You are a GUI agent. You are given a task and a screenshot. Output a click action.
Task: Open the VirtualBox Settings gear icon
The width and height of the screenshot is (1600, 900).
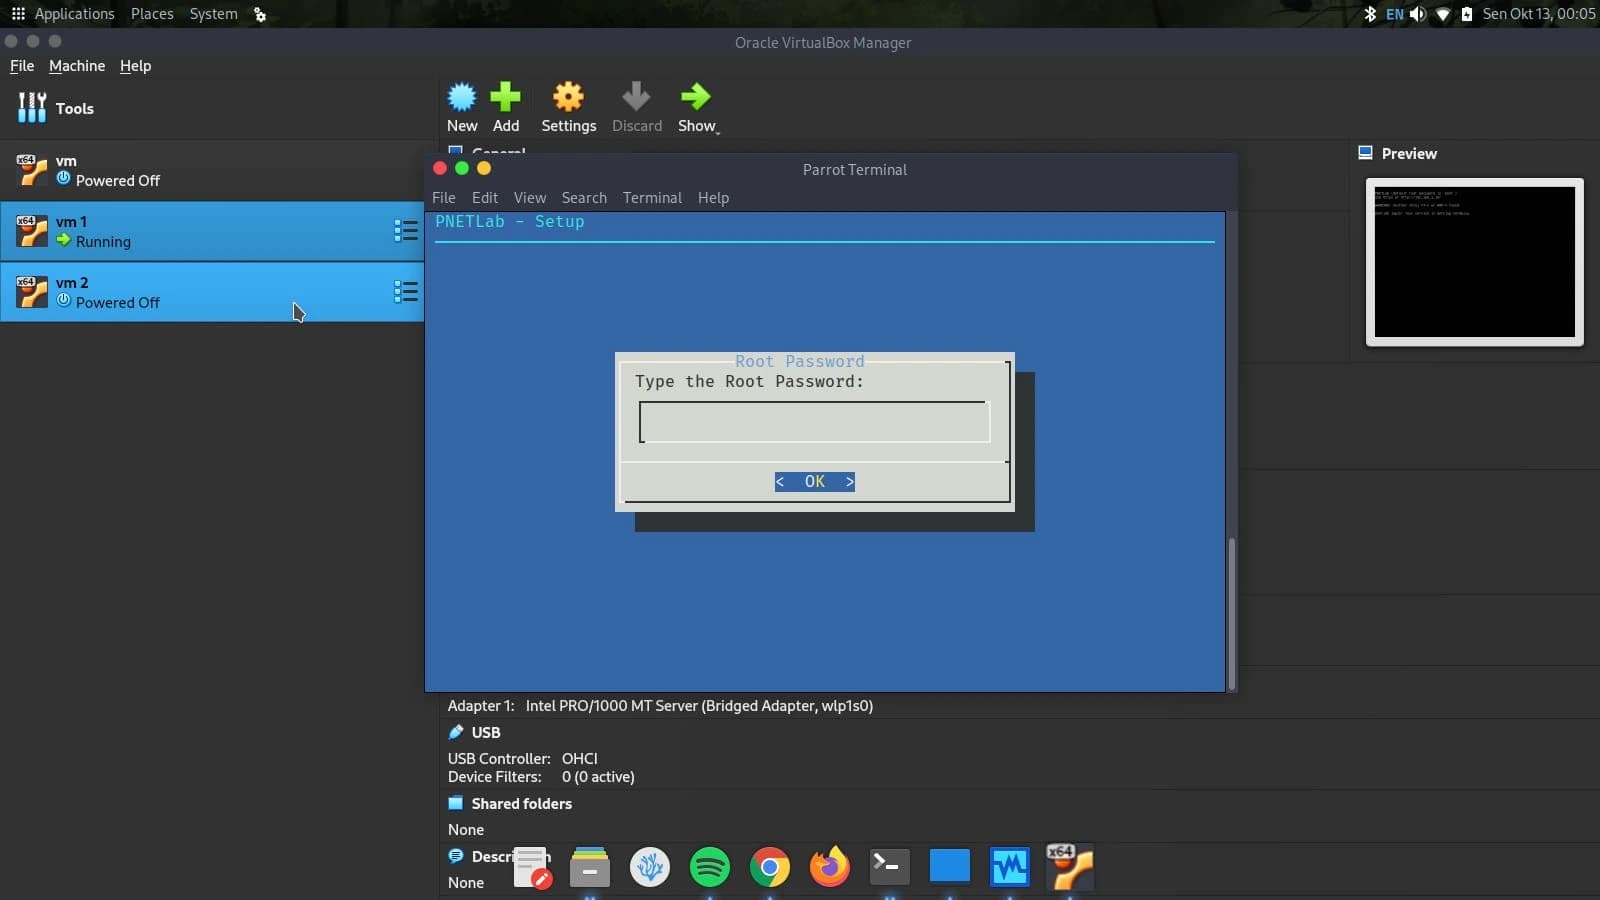pyautogui.click(x=568, y=97)
